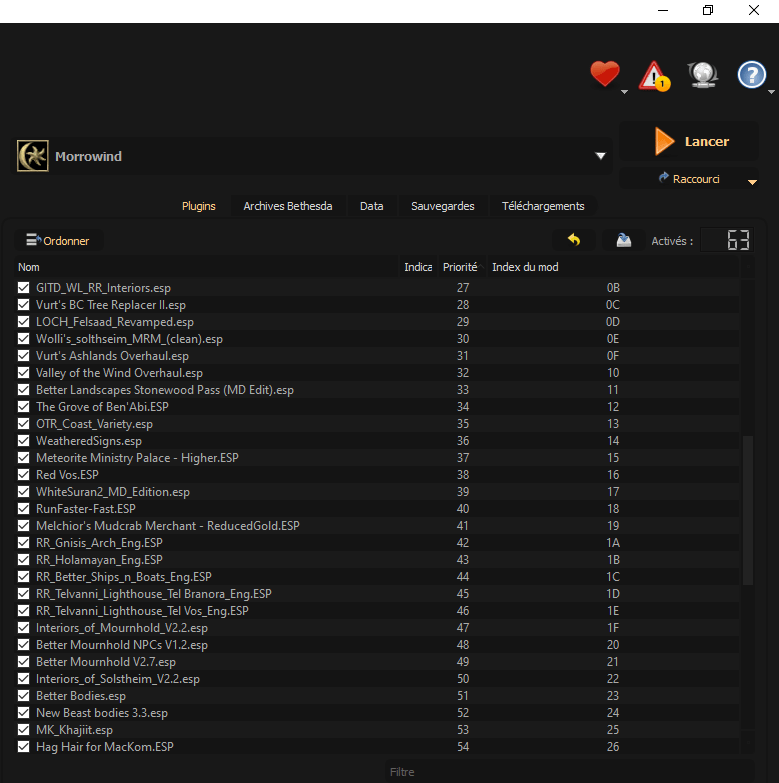779x783 pixels.
Task: Open the Raccourci dropdown arrow
Action: [752, 182]
